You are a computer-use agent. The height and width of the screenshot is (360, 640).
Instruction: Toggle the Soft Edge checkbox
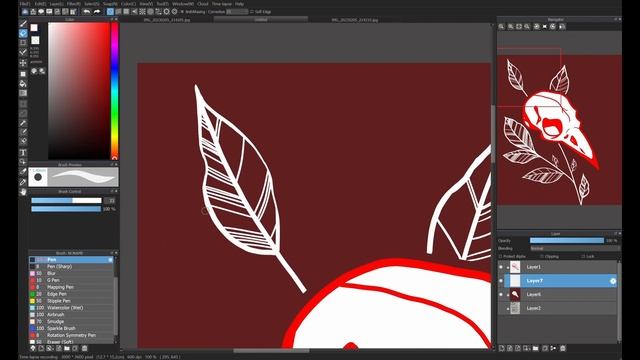click(x=251, y=12)
